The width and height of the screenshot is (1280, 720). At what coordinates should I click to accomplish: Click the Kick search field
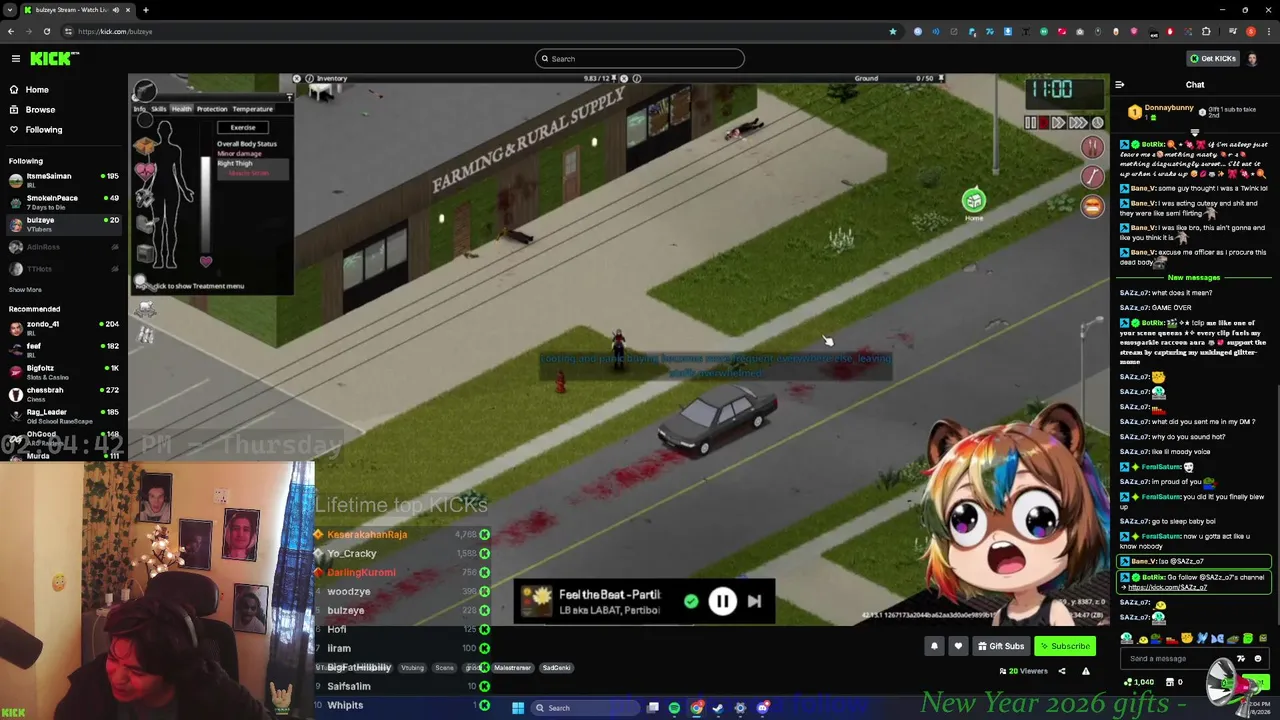tap(640, 59)
